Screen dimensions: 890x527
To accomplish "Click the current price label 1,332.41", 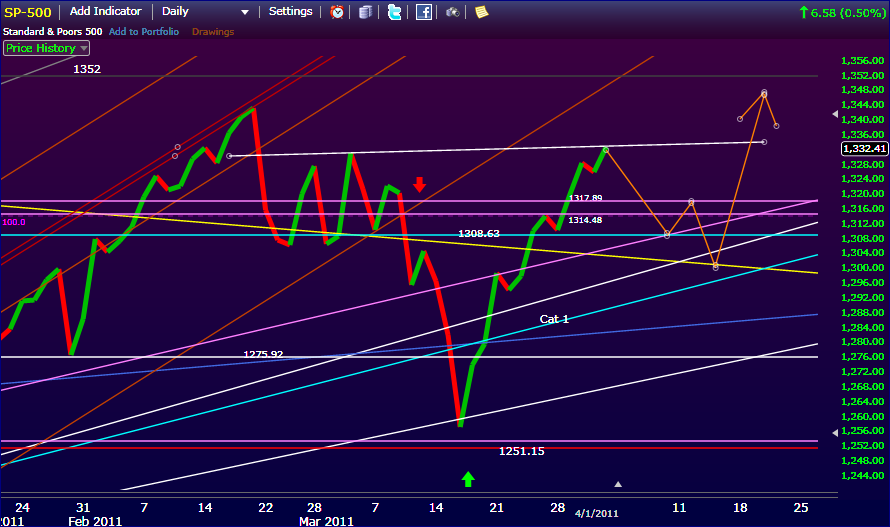I will (x=864, y=149).
